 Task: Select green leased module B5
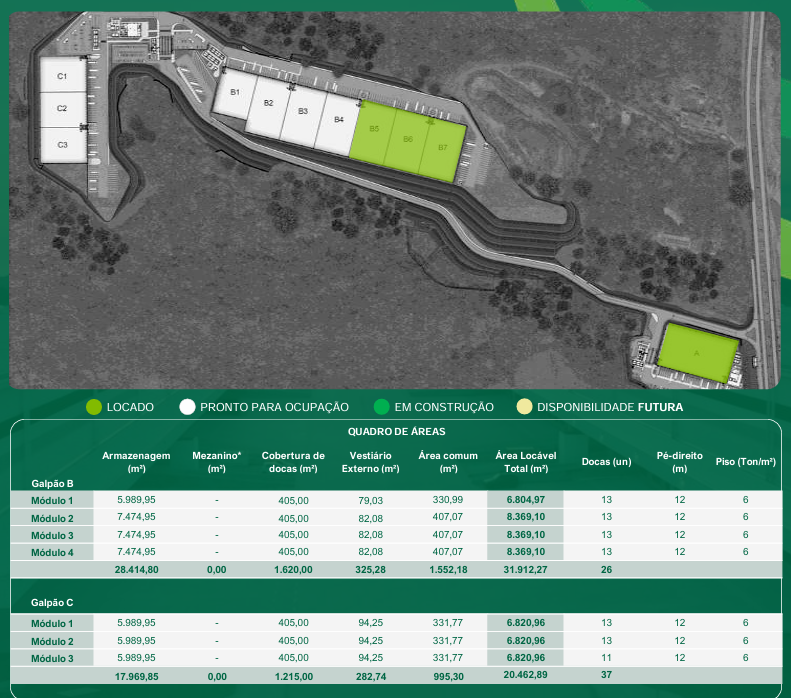[373, 132]
